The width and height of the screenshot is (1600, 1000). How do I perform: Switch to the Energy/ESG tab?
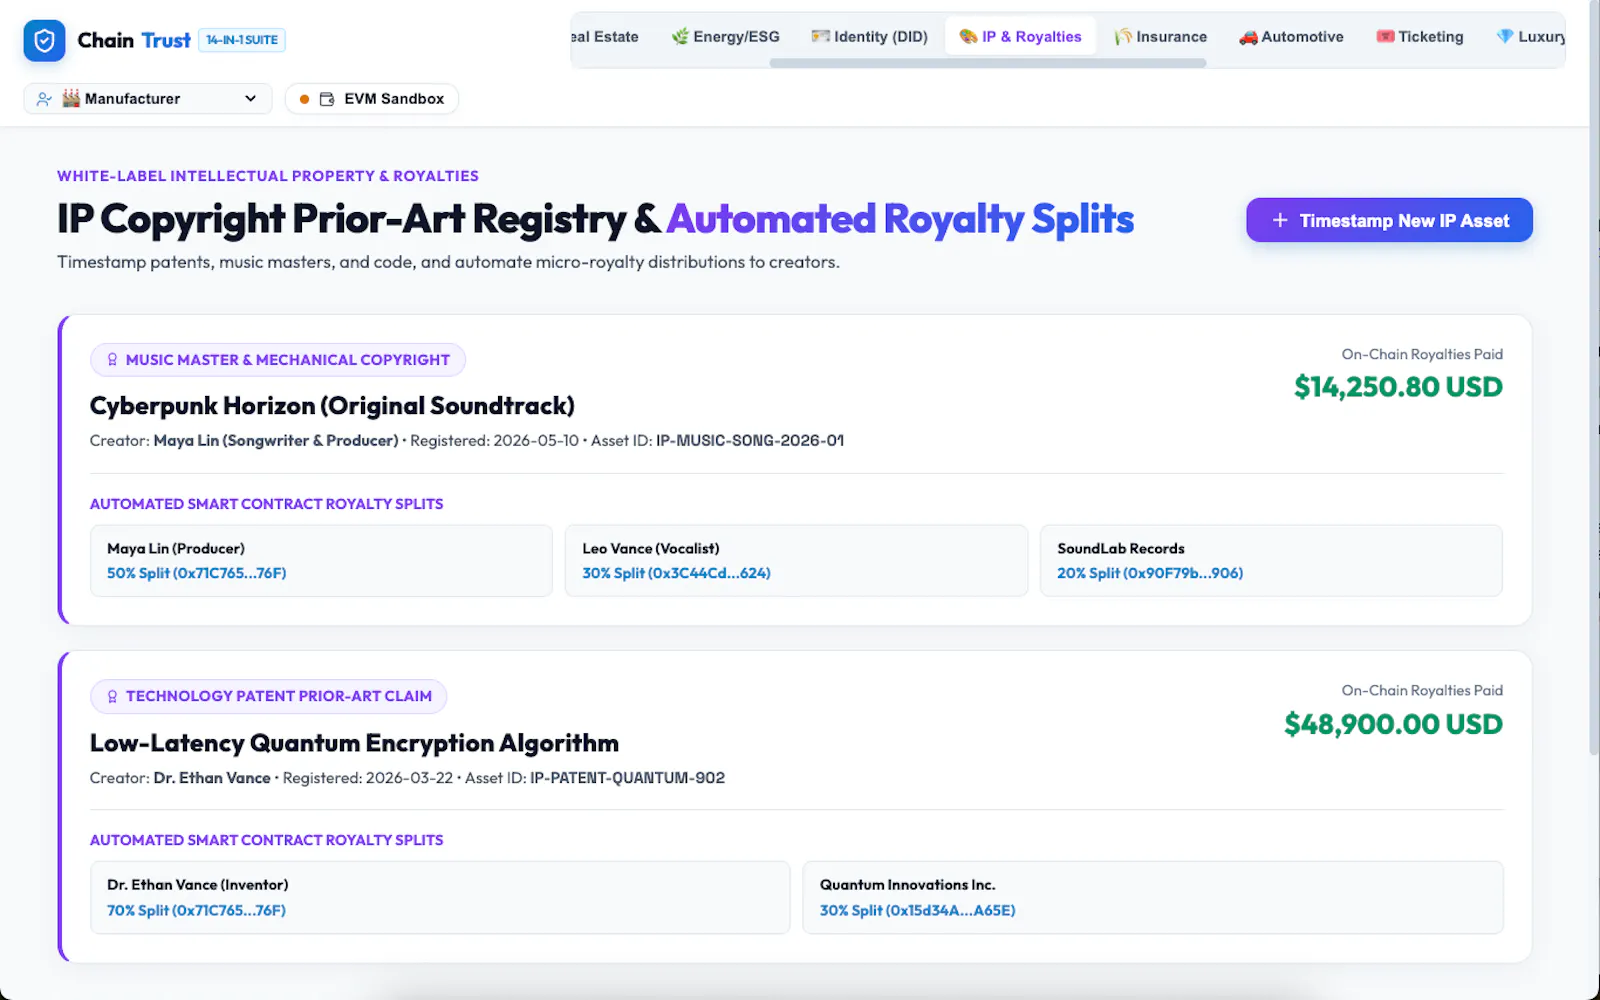725,37
